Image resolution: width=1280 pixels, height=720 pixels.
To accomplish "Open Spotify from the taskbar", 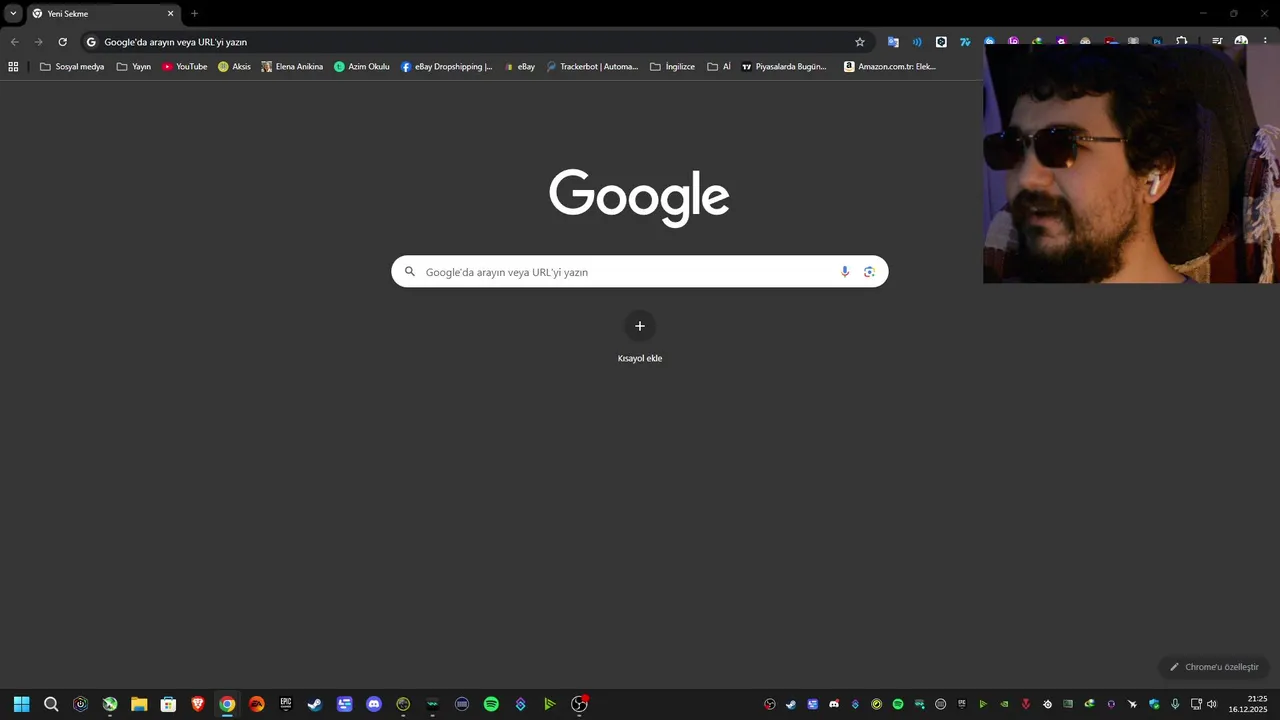I will coord(491,704).
